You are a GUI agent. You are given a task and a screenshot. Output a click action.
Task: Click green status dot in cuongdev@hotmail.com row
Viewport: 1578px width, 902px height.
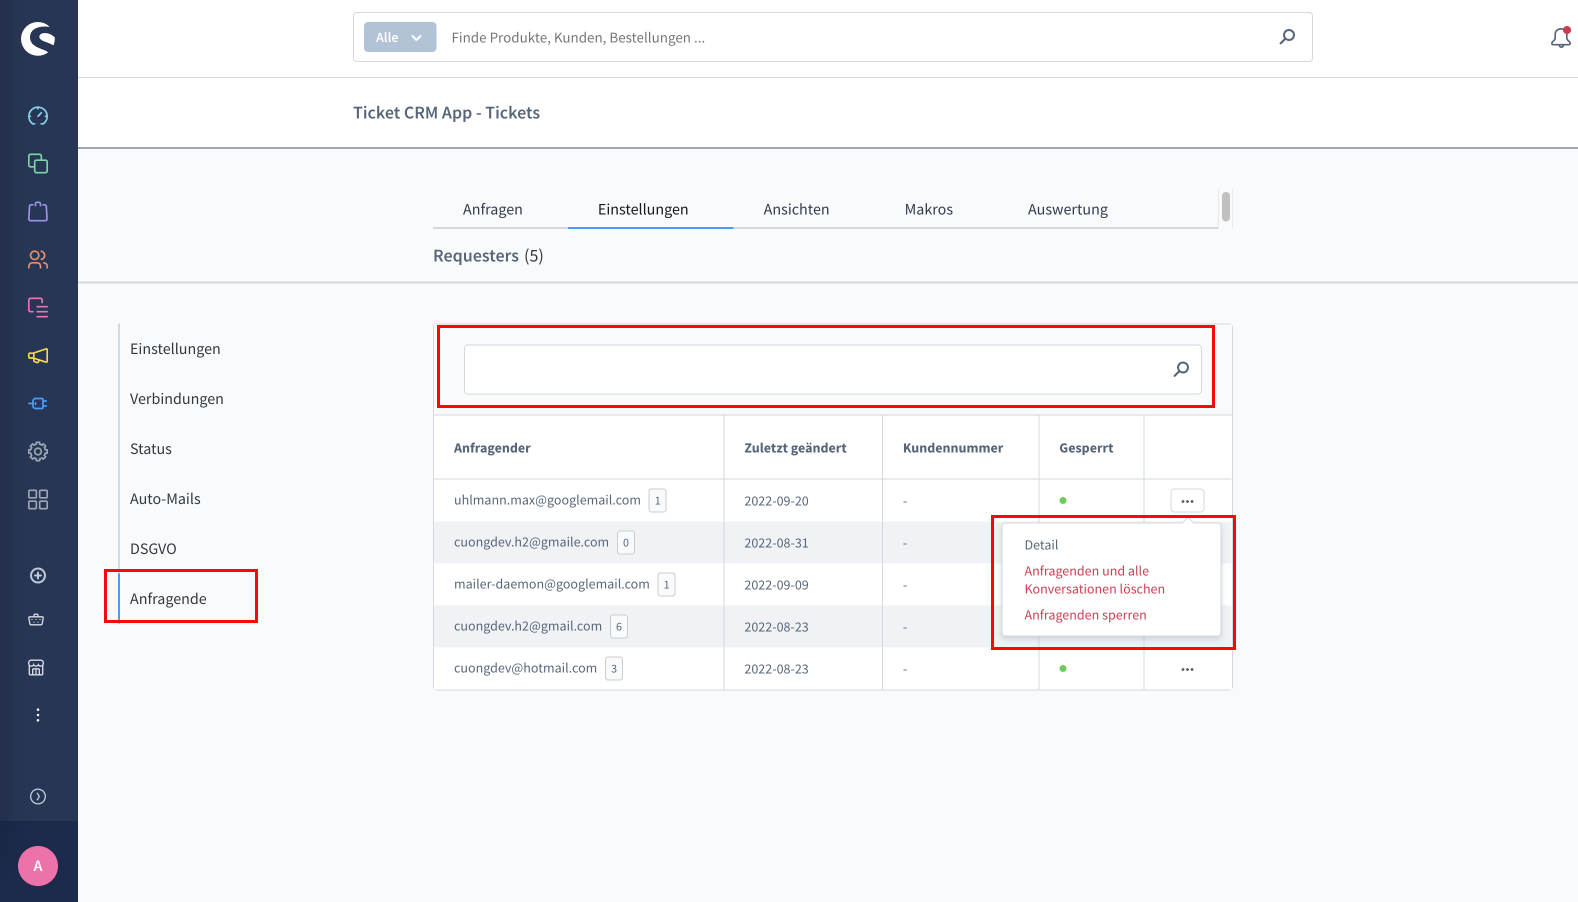click(x=1063, y=668)
